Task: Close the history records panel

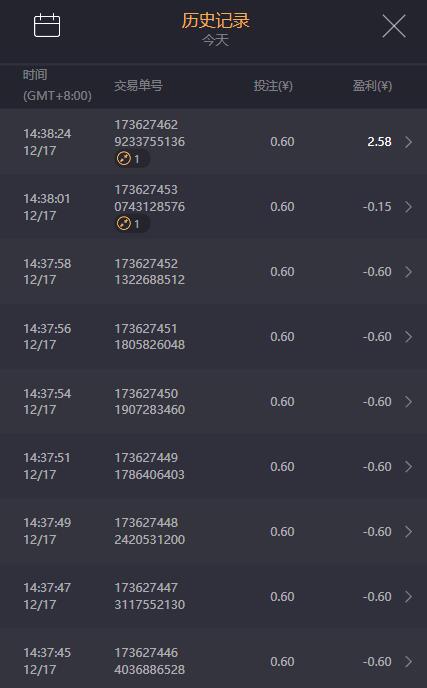Action: 394,26
